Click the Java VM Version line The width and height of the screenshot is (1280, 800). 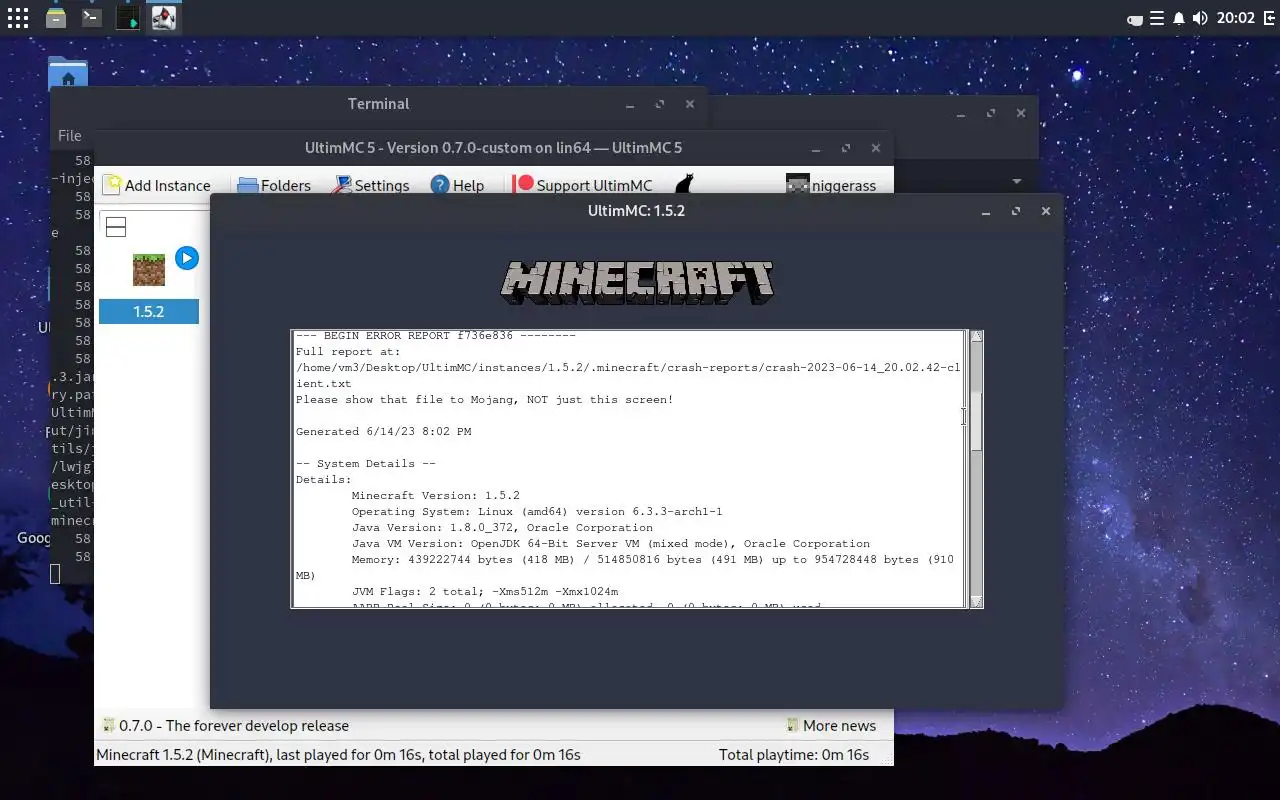(x=610, y=544)
